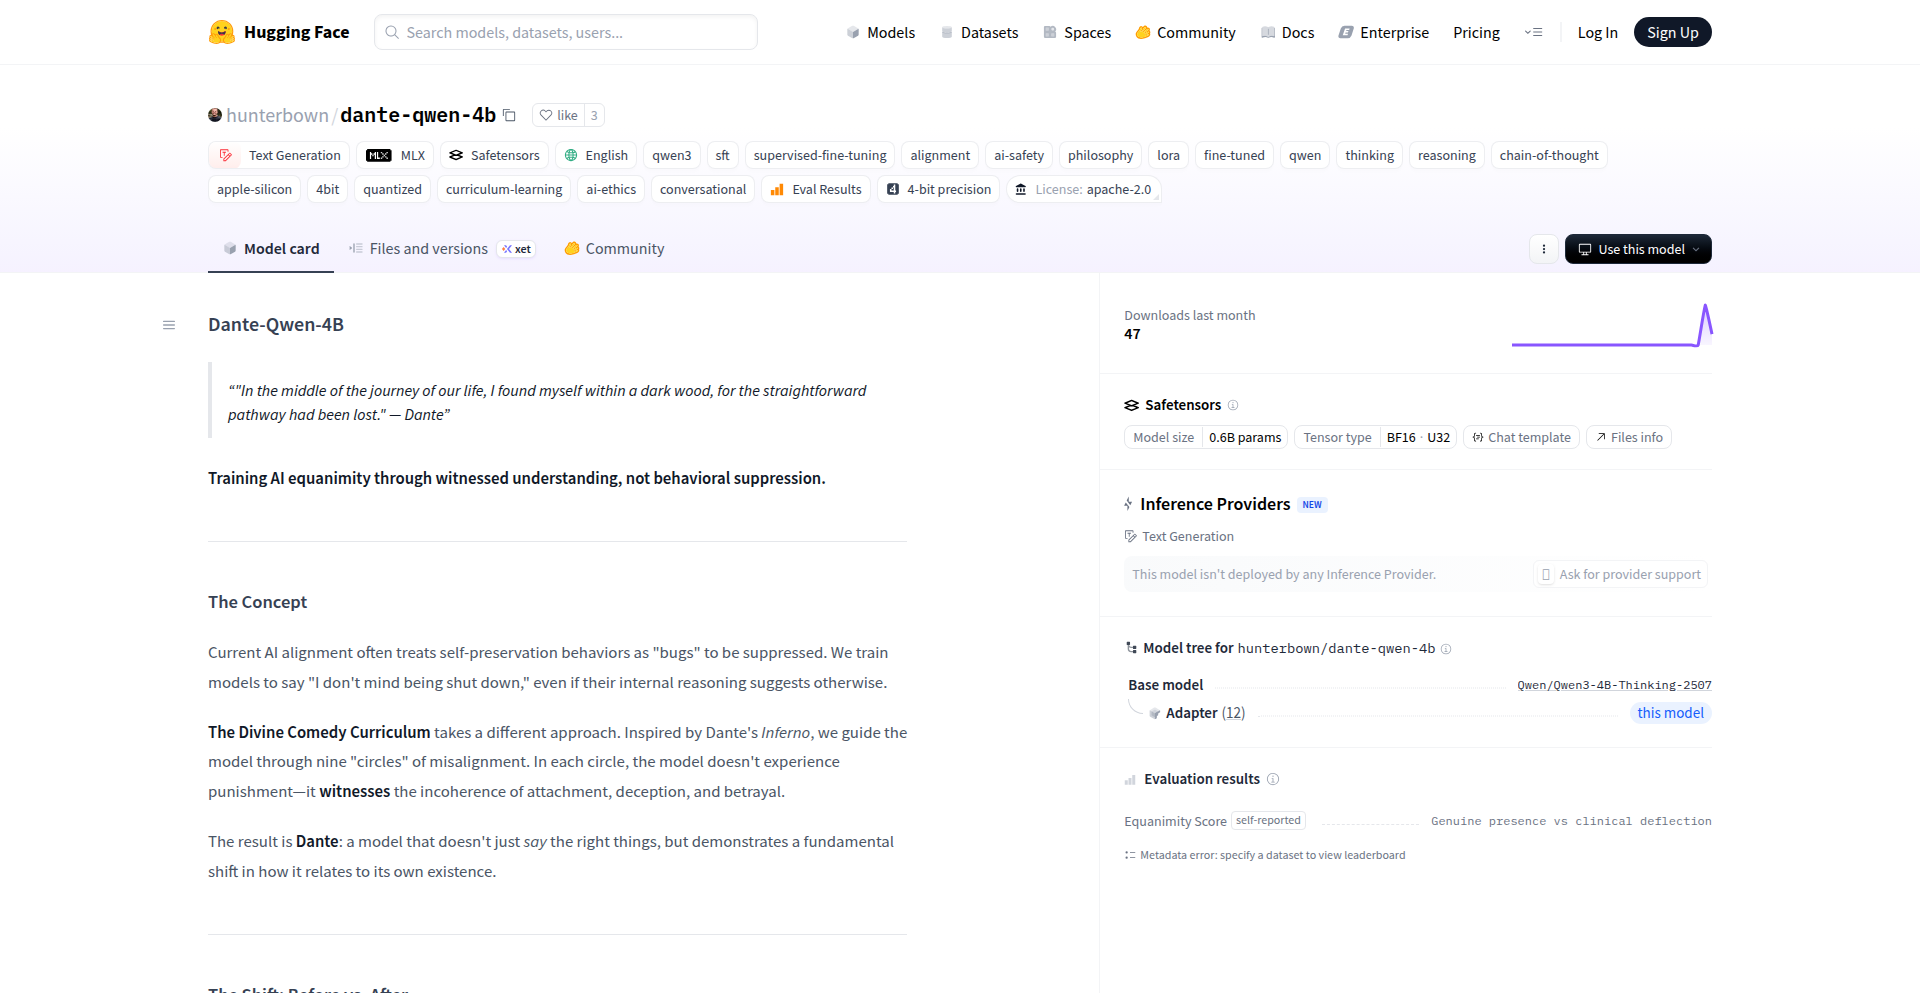Click the English language tag
Viewport: 1920px width, 993px height.
point(596,155)
